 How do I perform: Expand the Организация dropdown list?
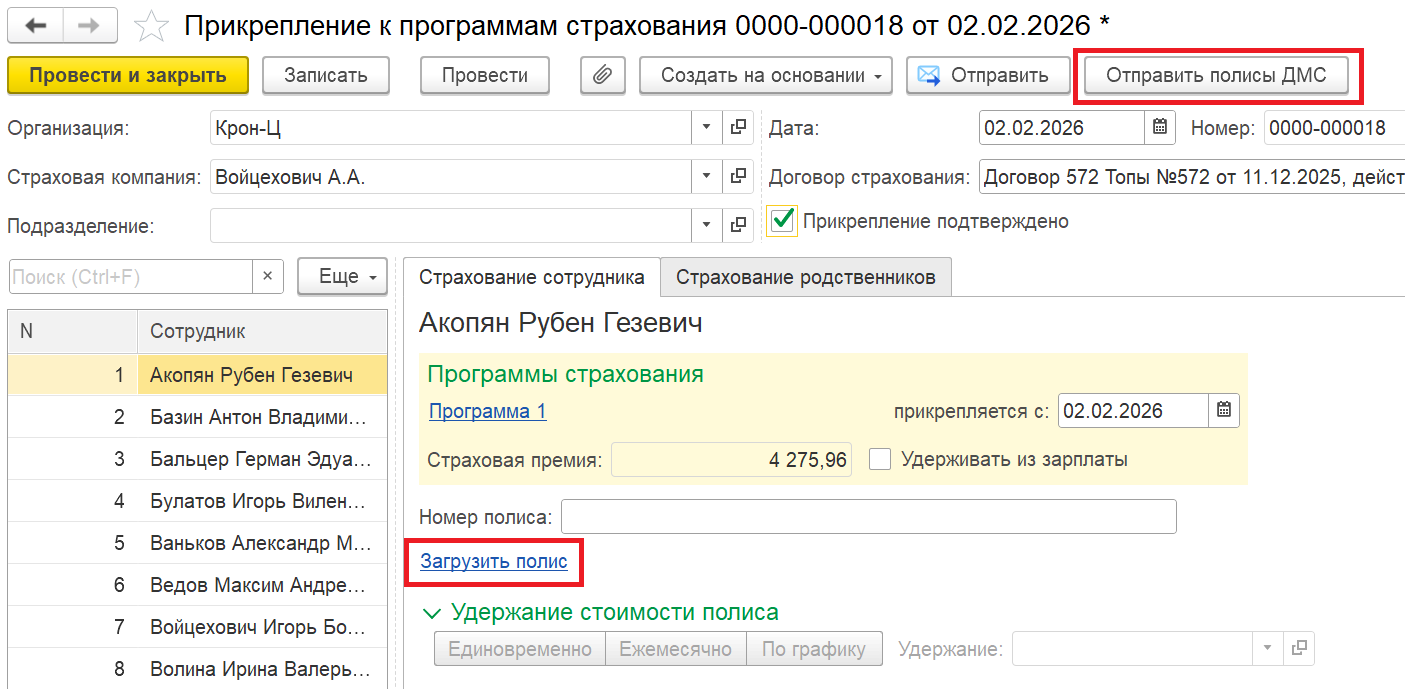point(706,128)
